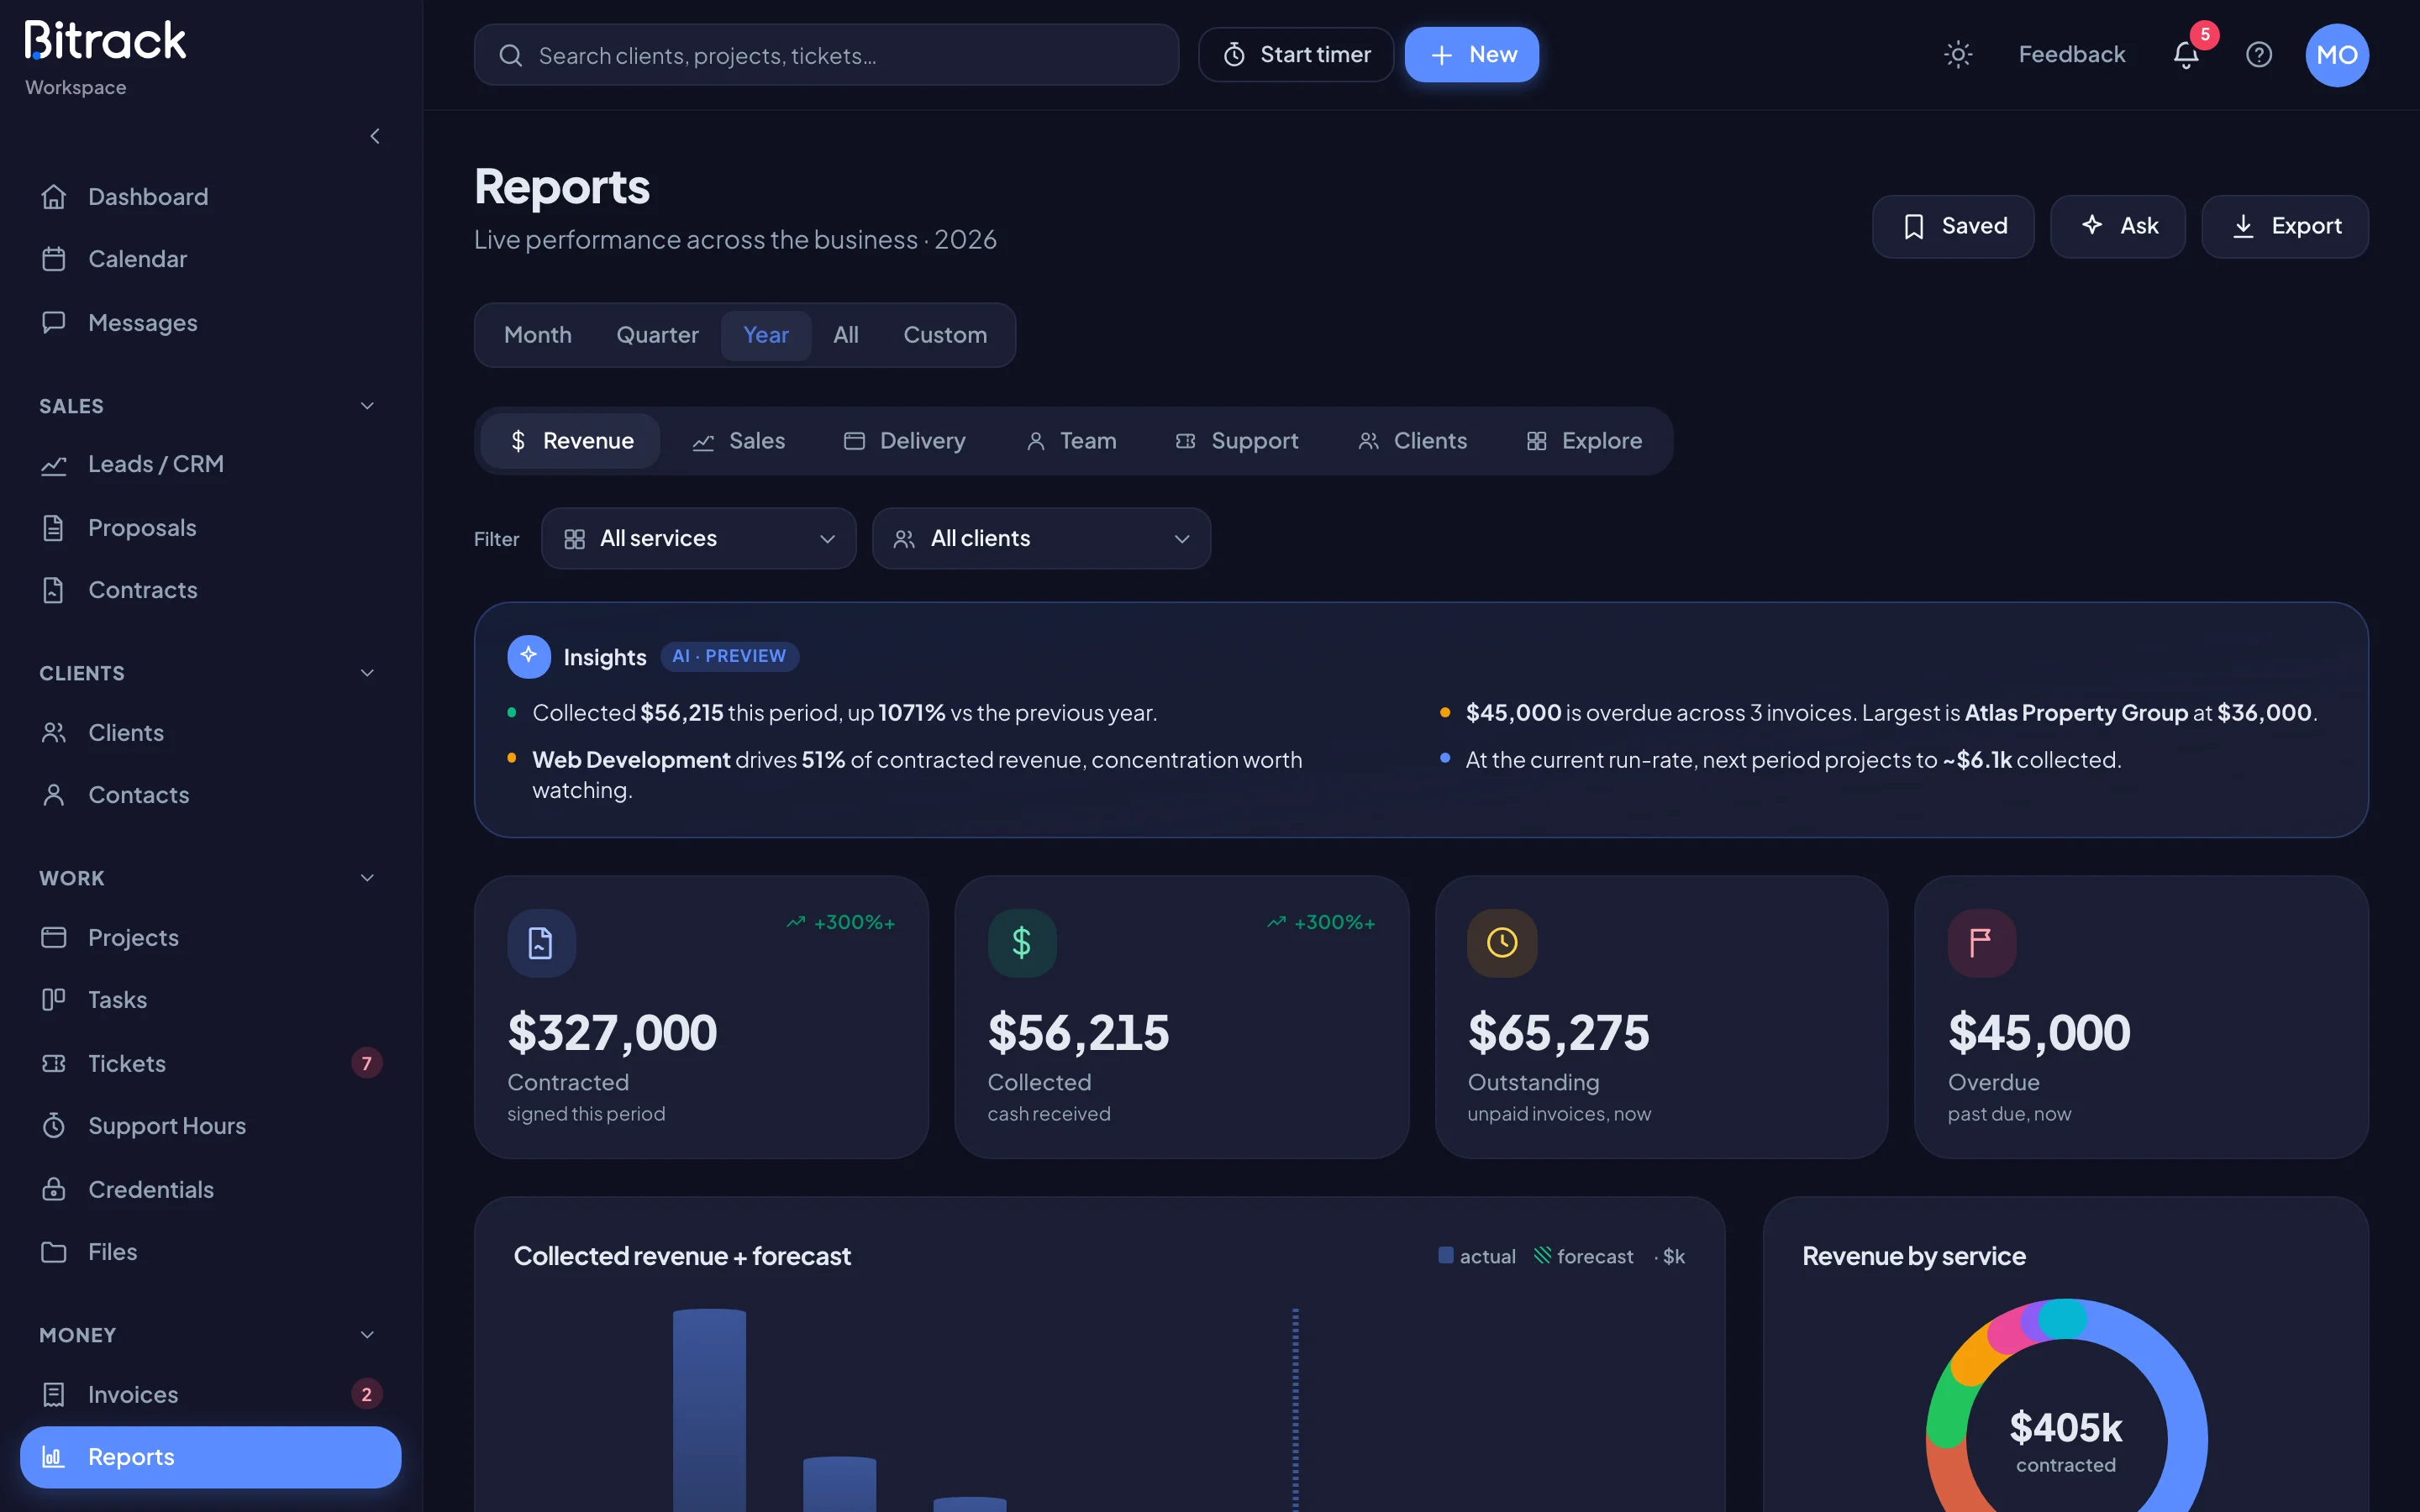
Task: Open Tickets in sidebar
Action: tap(210, 1063)
